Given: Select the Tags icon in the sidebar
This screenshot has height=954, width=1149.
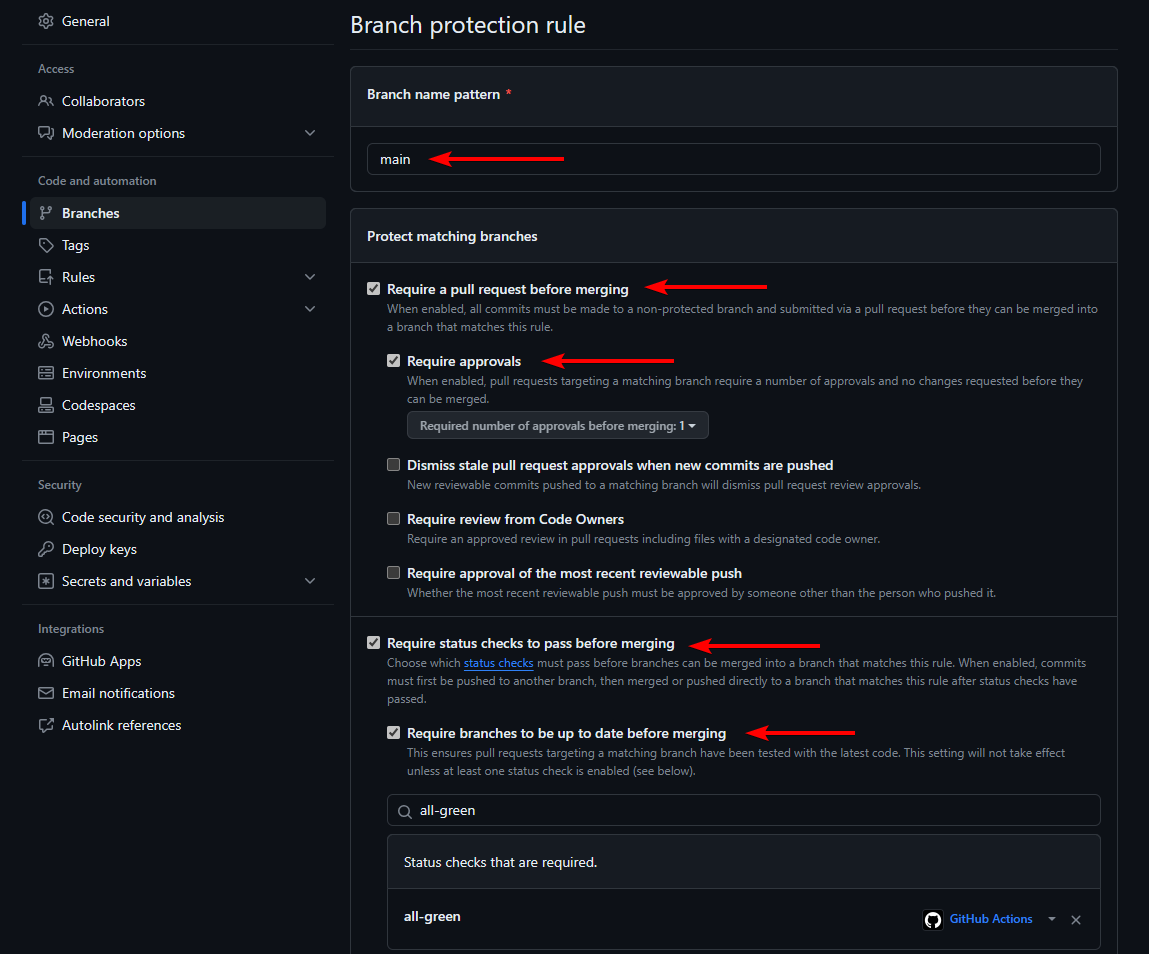Looking at the screenshot, I should (x=44, y=245).
